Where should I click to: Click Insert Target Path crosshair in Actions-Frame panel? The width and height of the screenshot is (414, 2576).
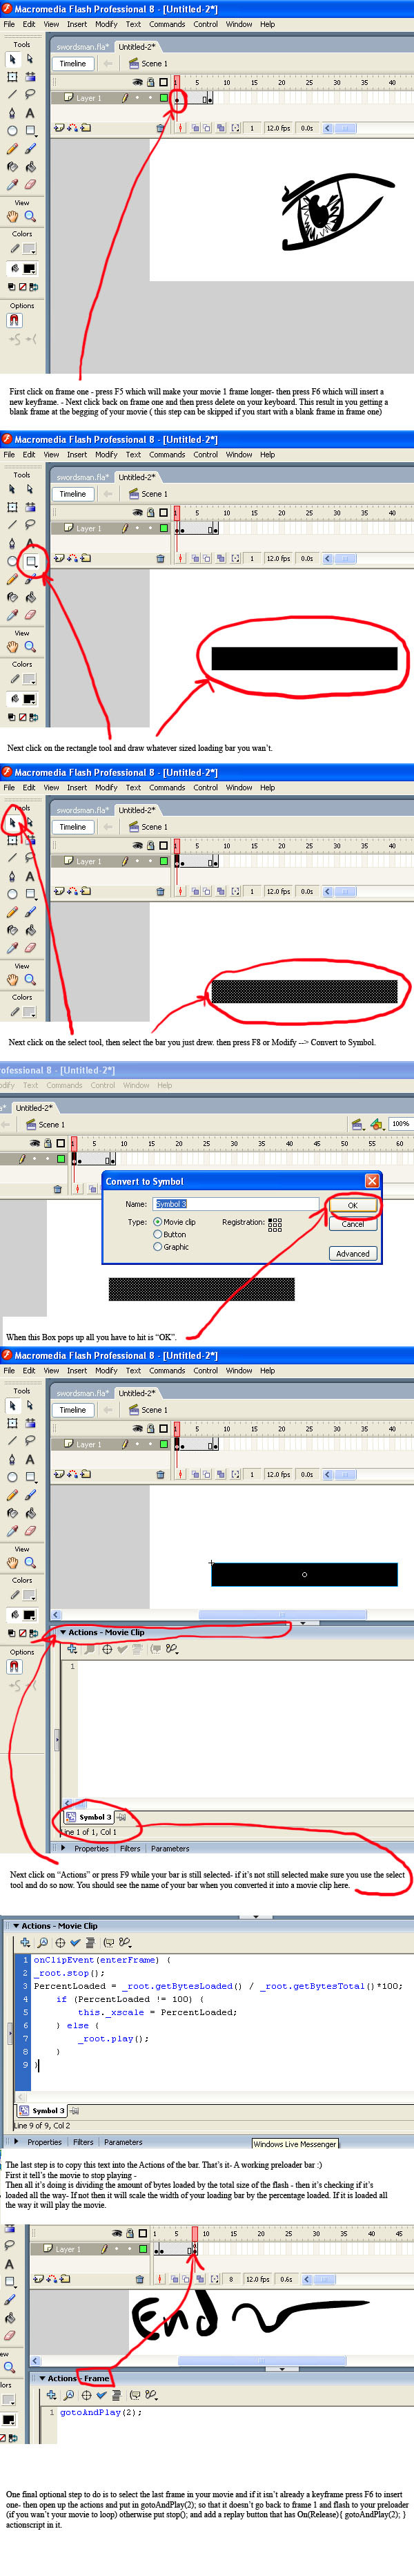pos(86,2395)
